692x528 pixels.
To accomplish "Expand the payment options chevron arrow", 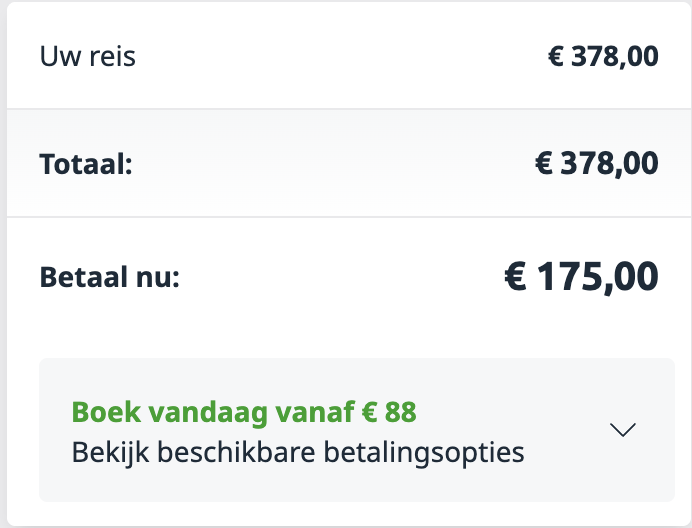I will point(622,430).
